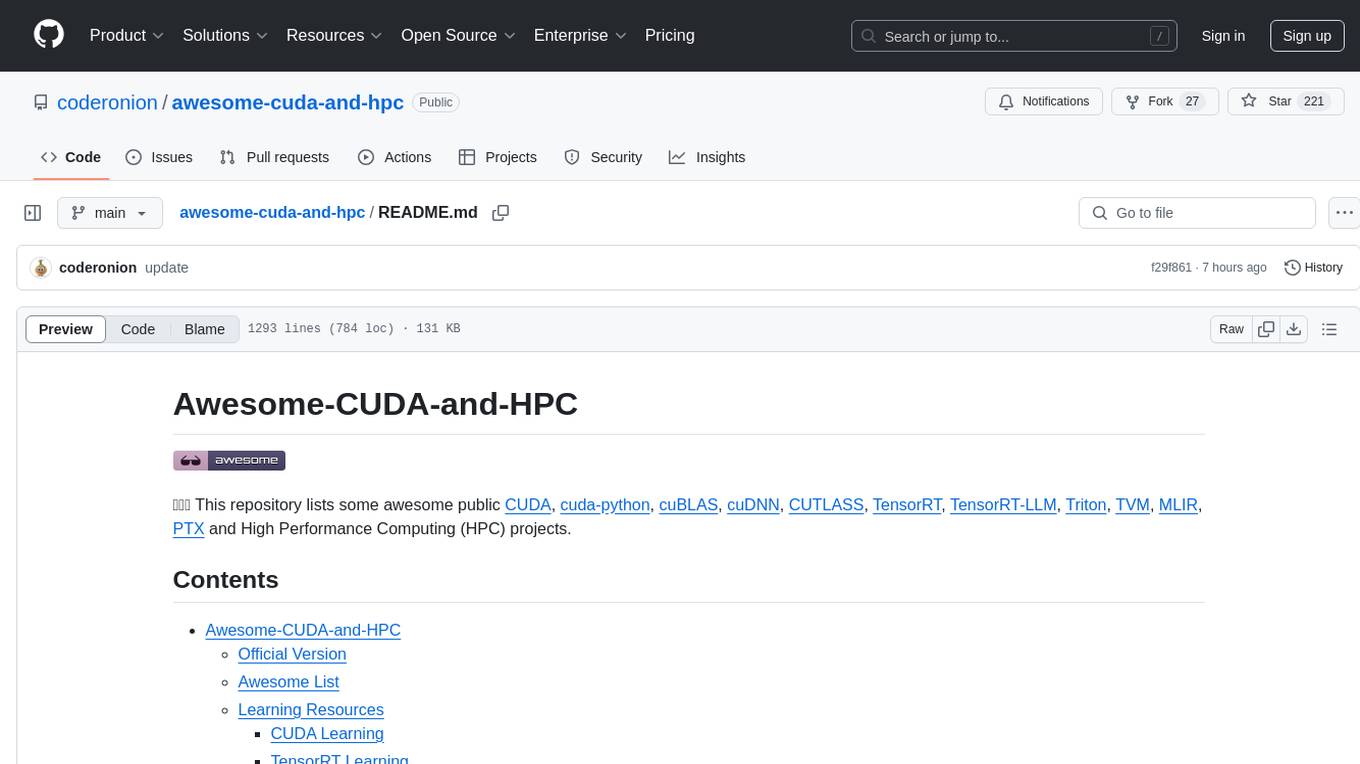The width and height of the screenshot is (1360, 764).
Task: Switch to the Security tab
Action: [x=603, y=157]
